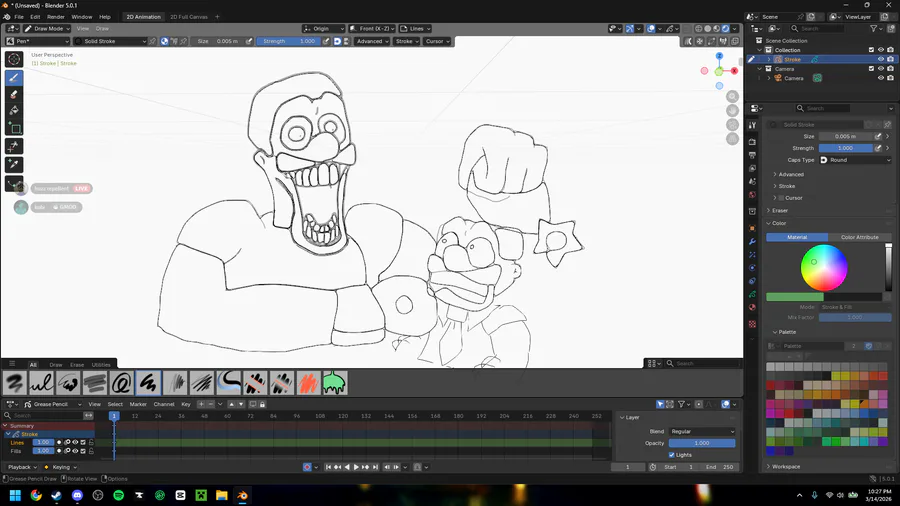Viewport: 900px width, 506px height.
Task: Expand the Advanced brush settings section
Action: click(x=791, y=174)
